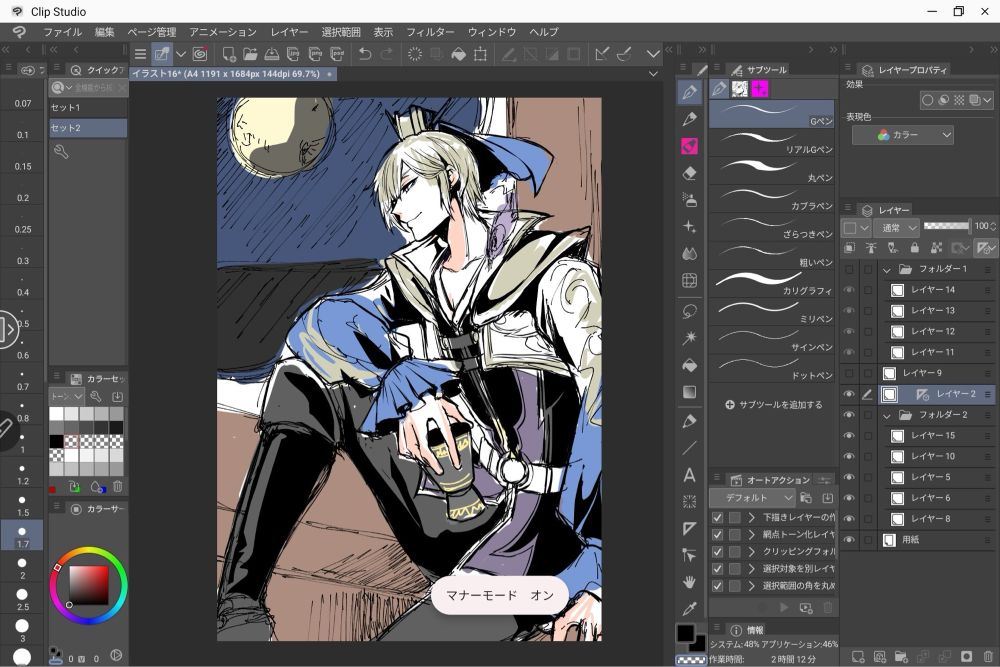
Task: Select the リアルGペン sub tool
Action: pyautogui.click(x=772, y=143)
